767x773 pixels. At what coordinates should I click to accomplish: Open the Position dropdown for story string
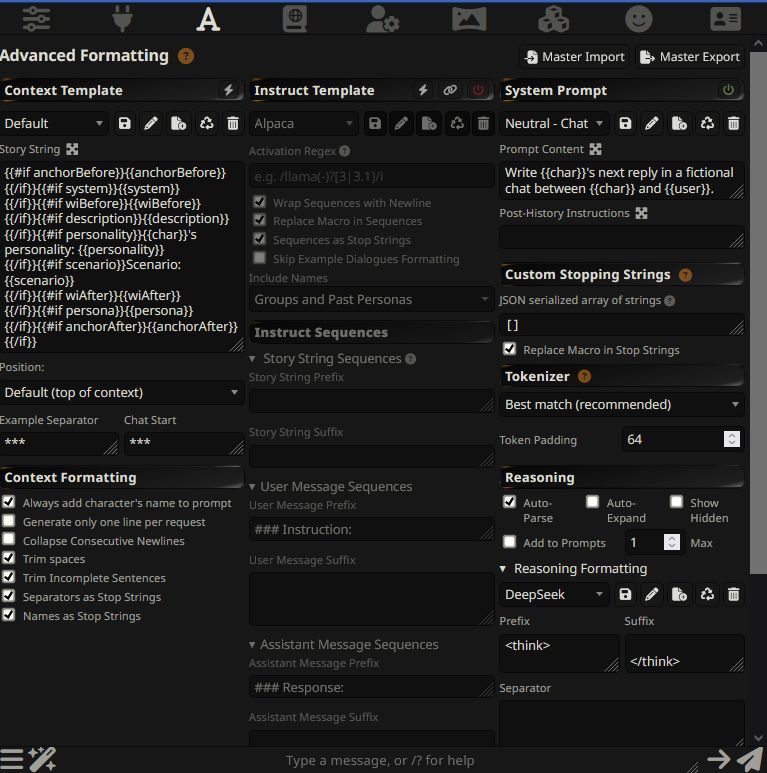pos(122,392)
